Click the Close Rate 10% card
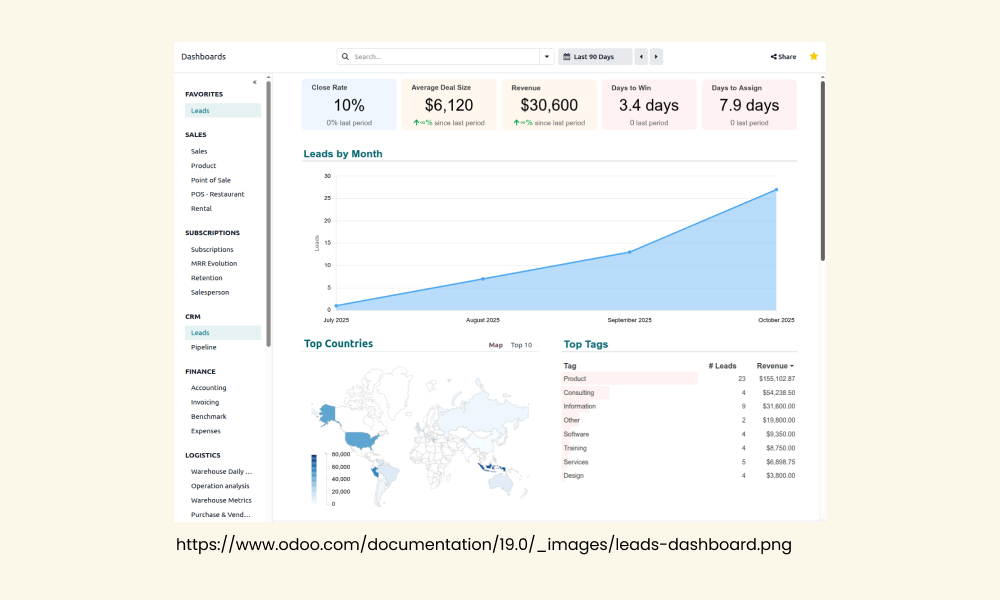 click(x=349, y=105)
